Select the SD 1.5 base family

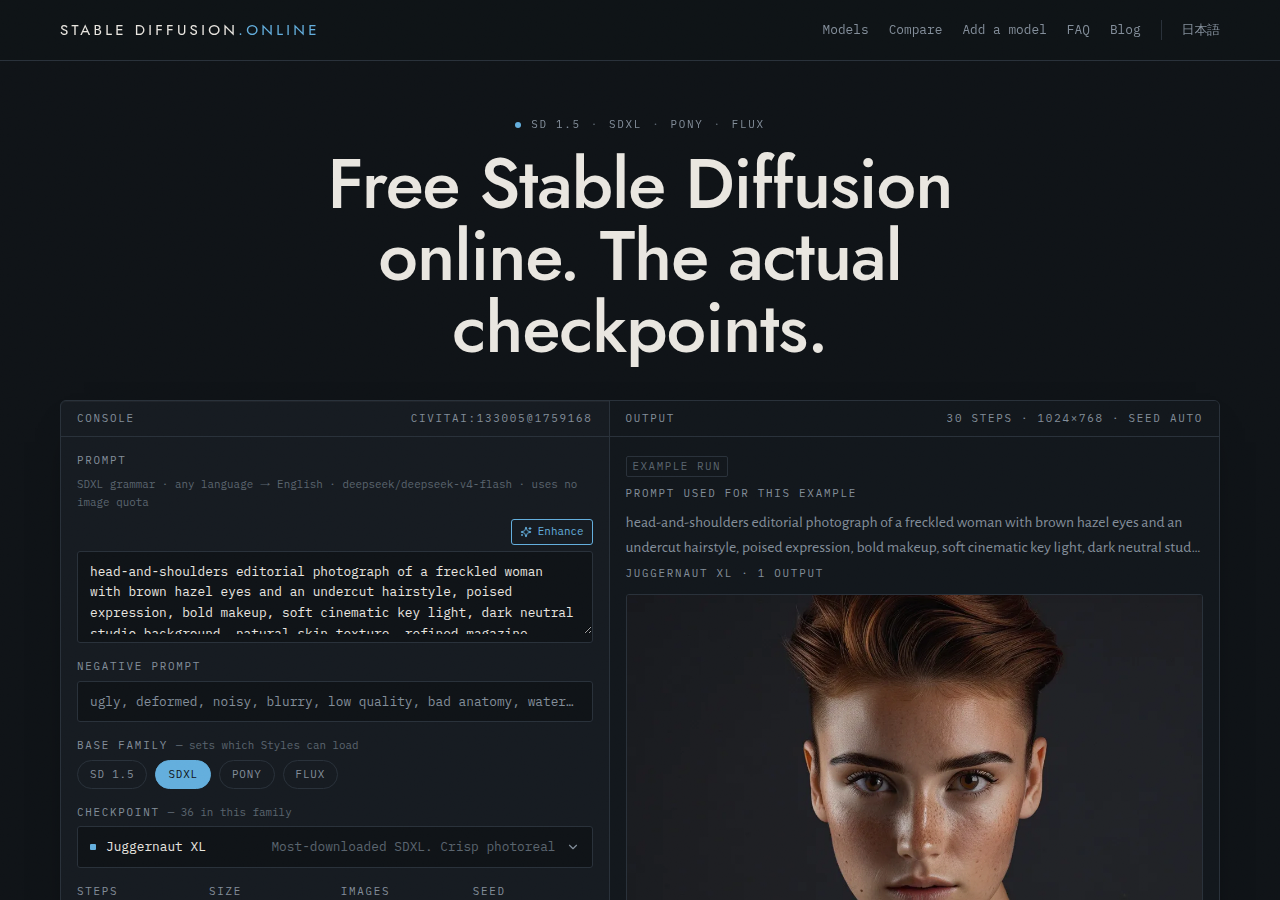(112, 774)
